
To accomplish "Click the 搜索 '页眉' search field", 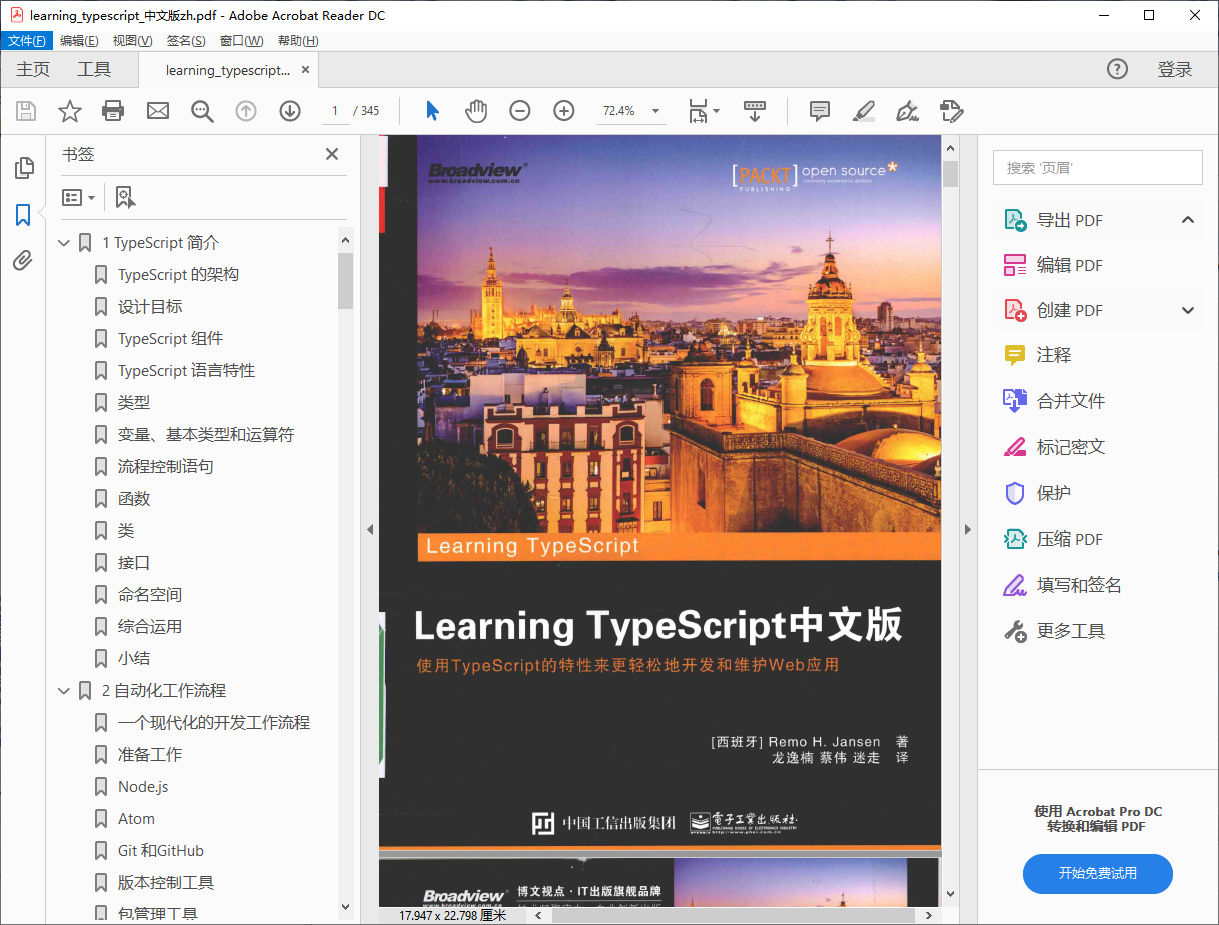I will coord(1097,168).
